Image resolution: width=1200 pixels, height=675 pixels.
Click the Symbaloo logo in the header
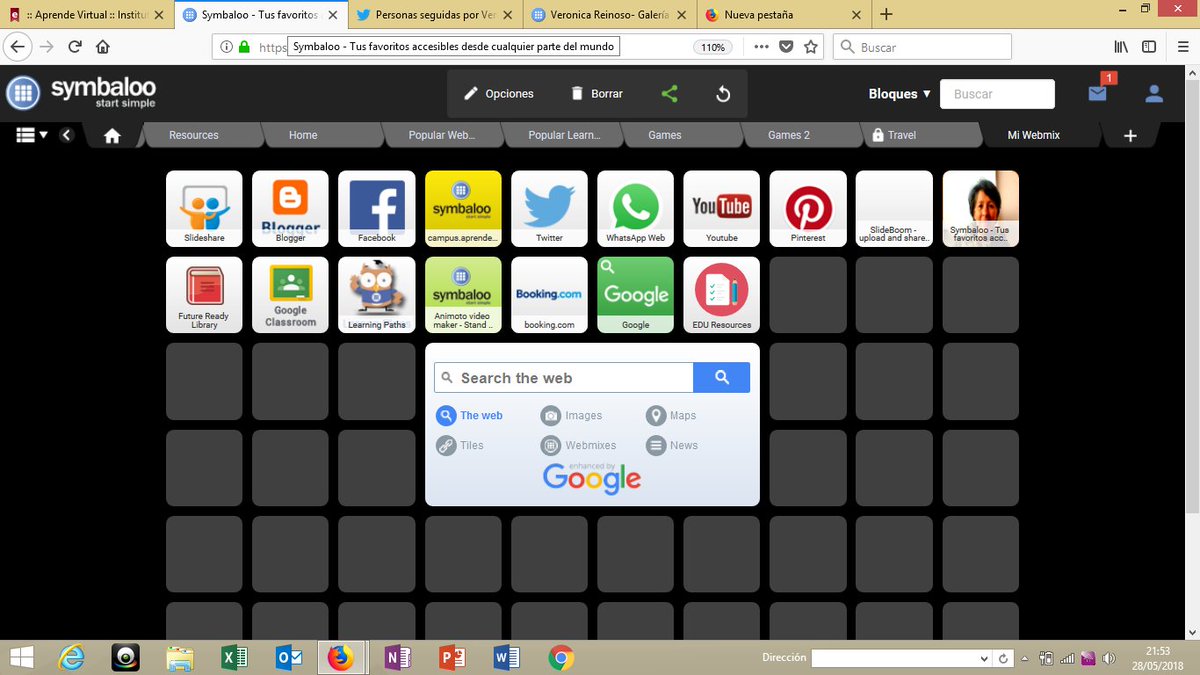point(81,94)
